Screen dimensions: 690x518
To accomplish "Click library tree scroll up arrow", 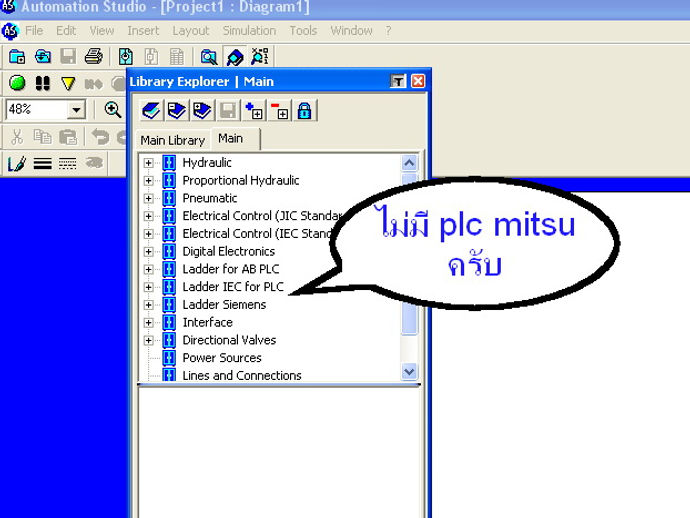I will coord(409,163).
